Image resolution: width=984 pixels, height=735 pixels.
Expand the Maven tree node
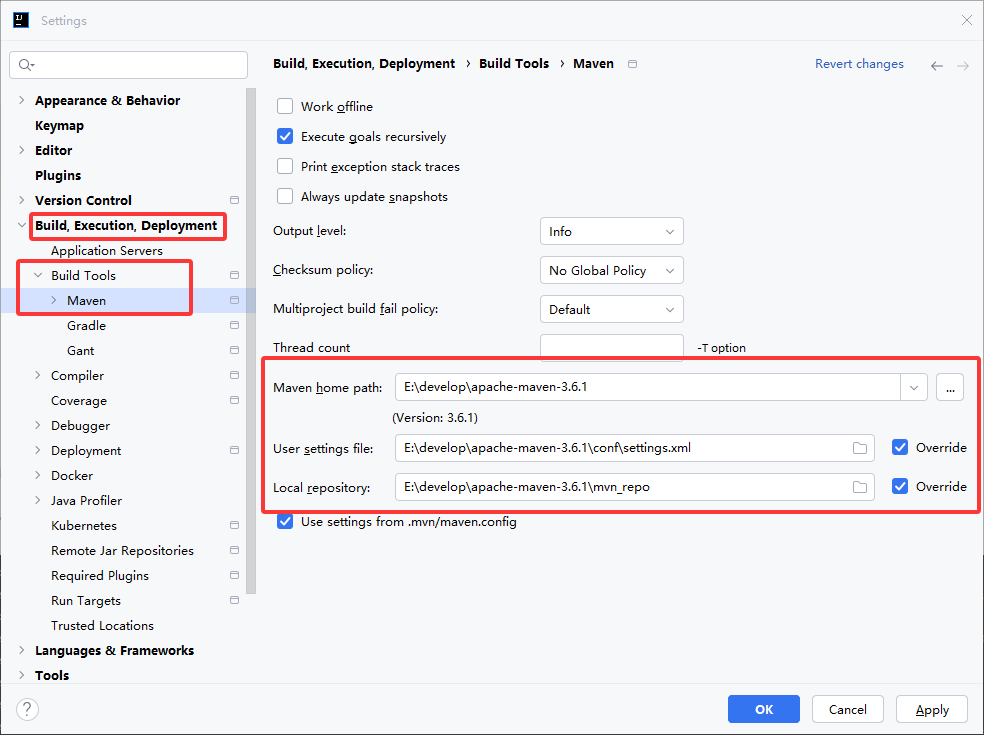coord(54,300)
